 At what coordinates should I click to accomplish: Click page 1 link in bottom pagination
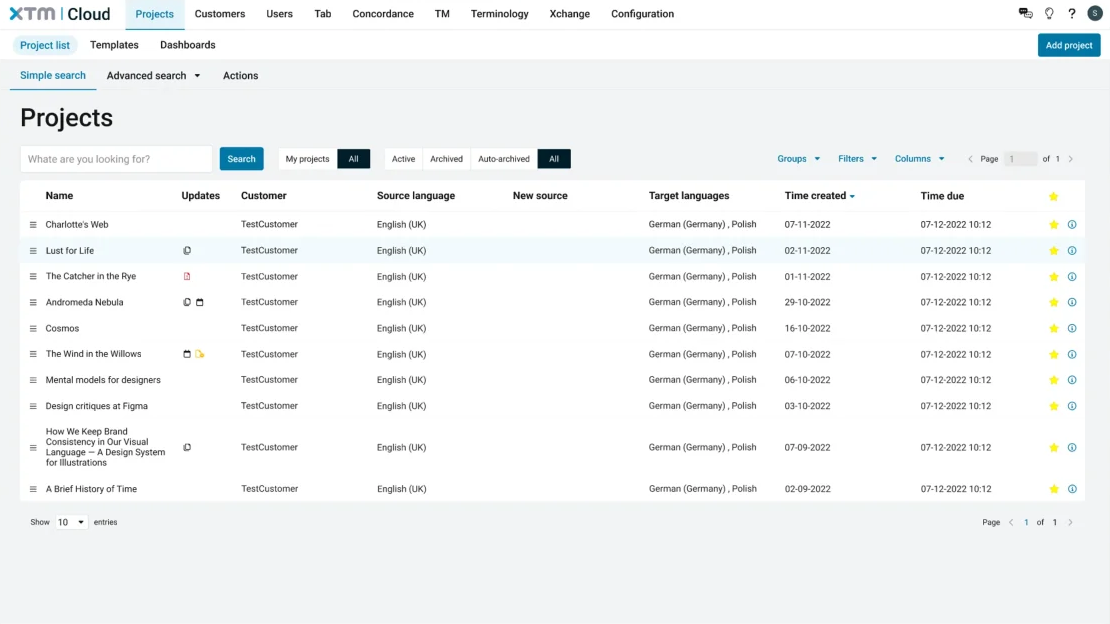coord(1026,523)
